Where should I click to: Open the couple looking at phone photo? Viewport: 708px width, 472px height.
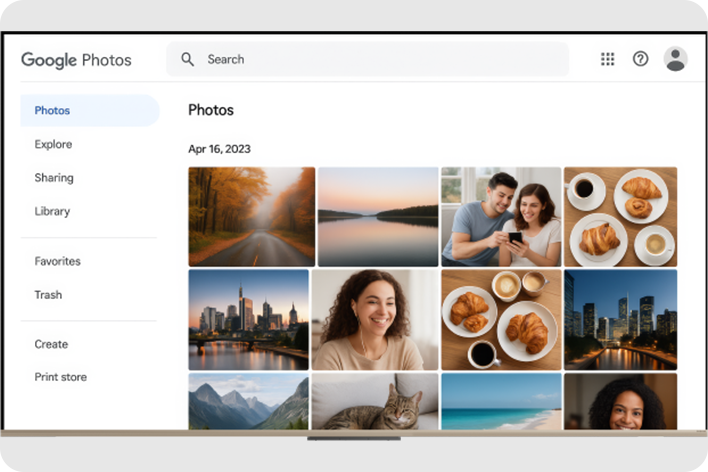point(501,216)
